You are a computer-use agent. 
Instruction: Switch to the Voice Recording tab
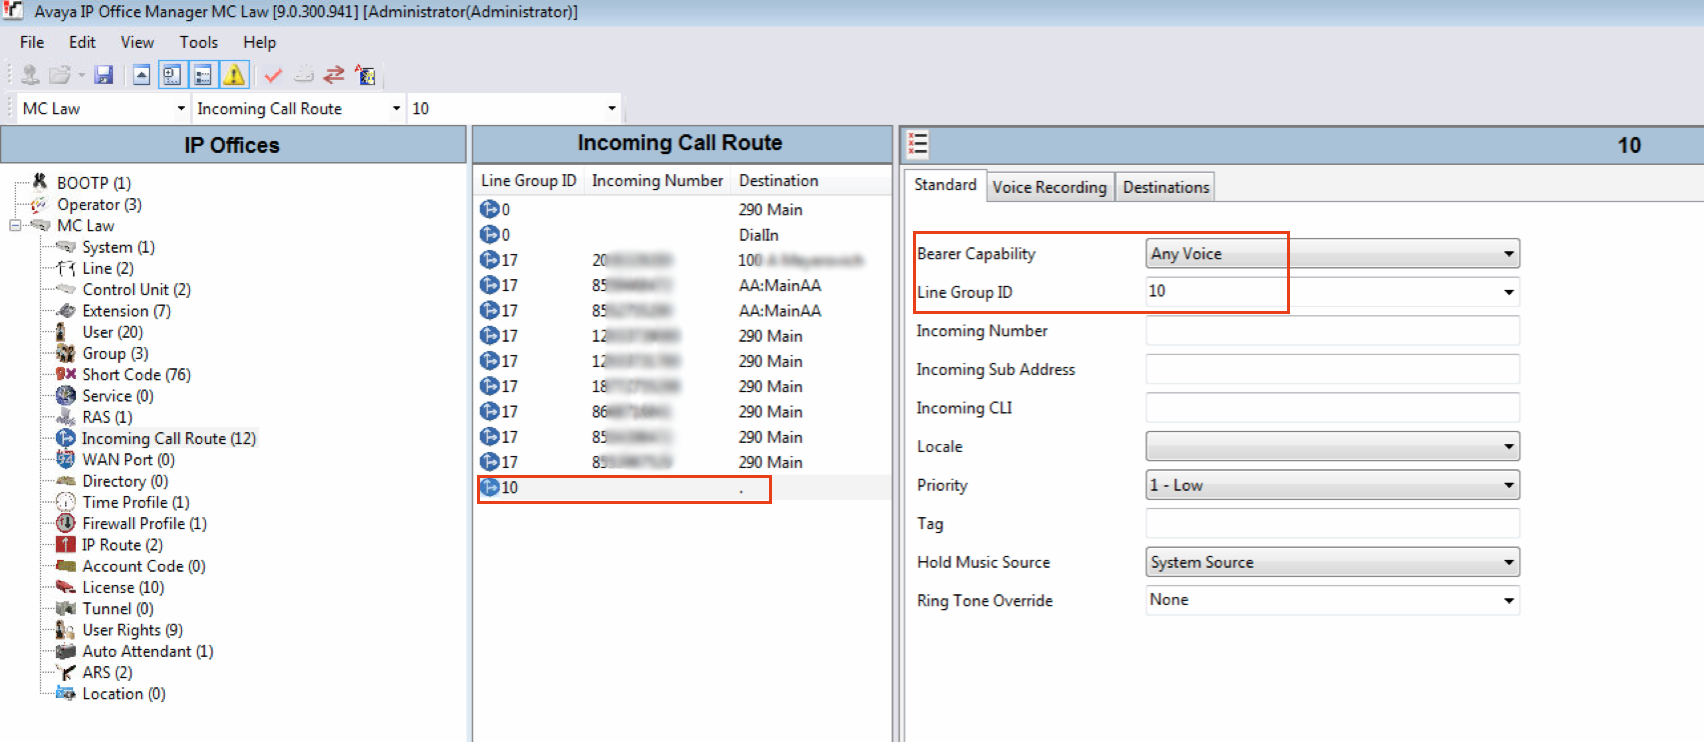pyautogui.click(x=1049, y=187)
